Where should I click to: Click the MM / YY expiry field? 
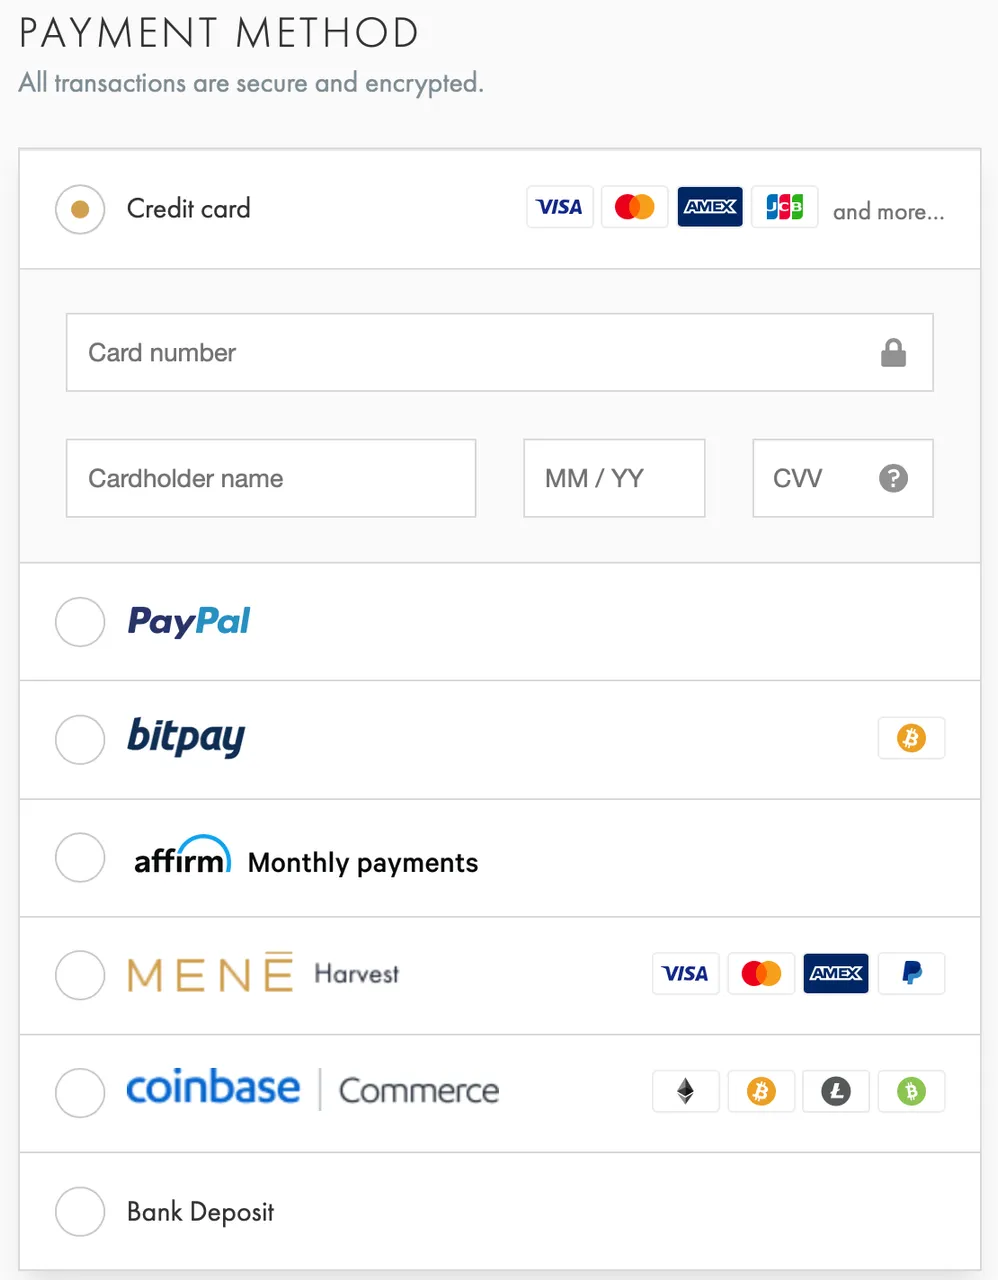[x=614, y=478]
